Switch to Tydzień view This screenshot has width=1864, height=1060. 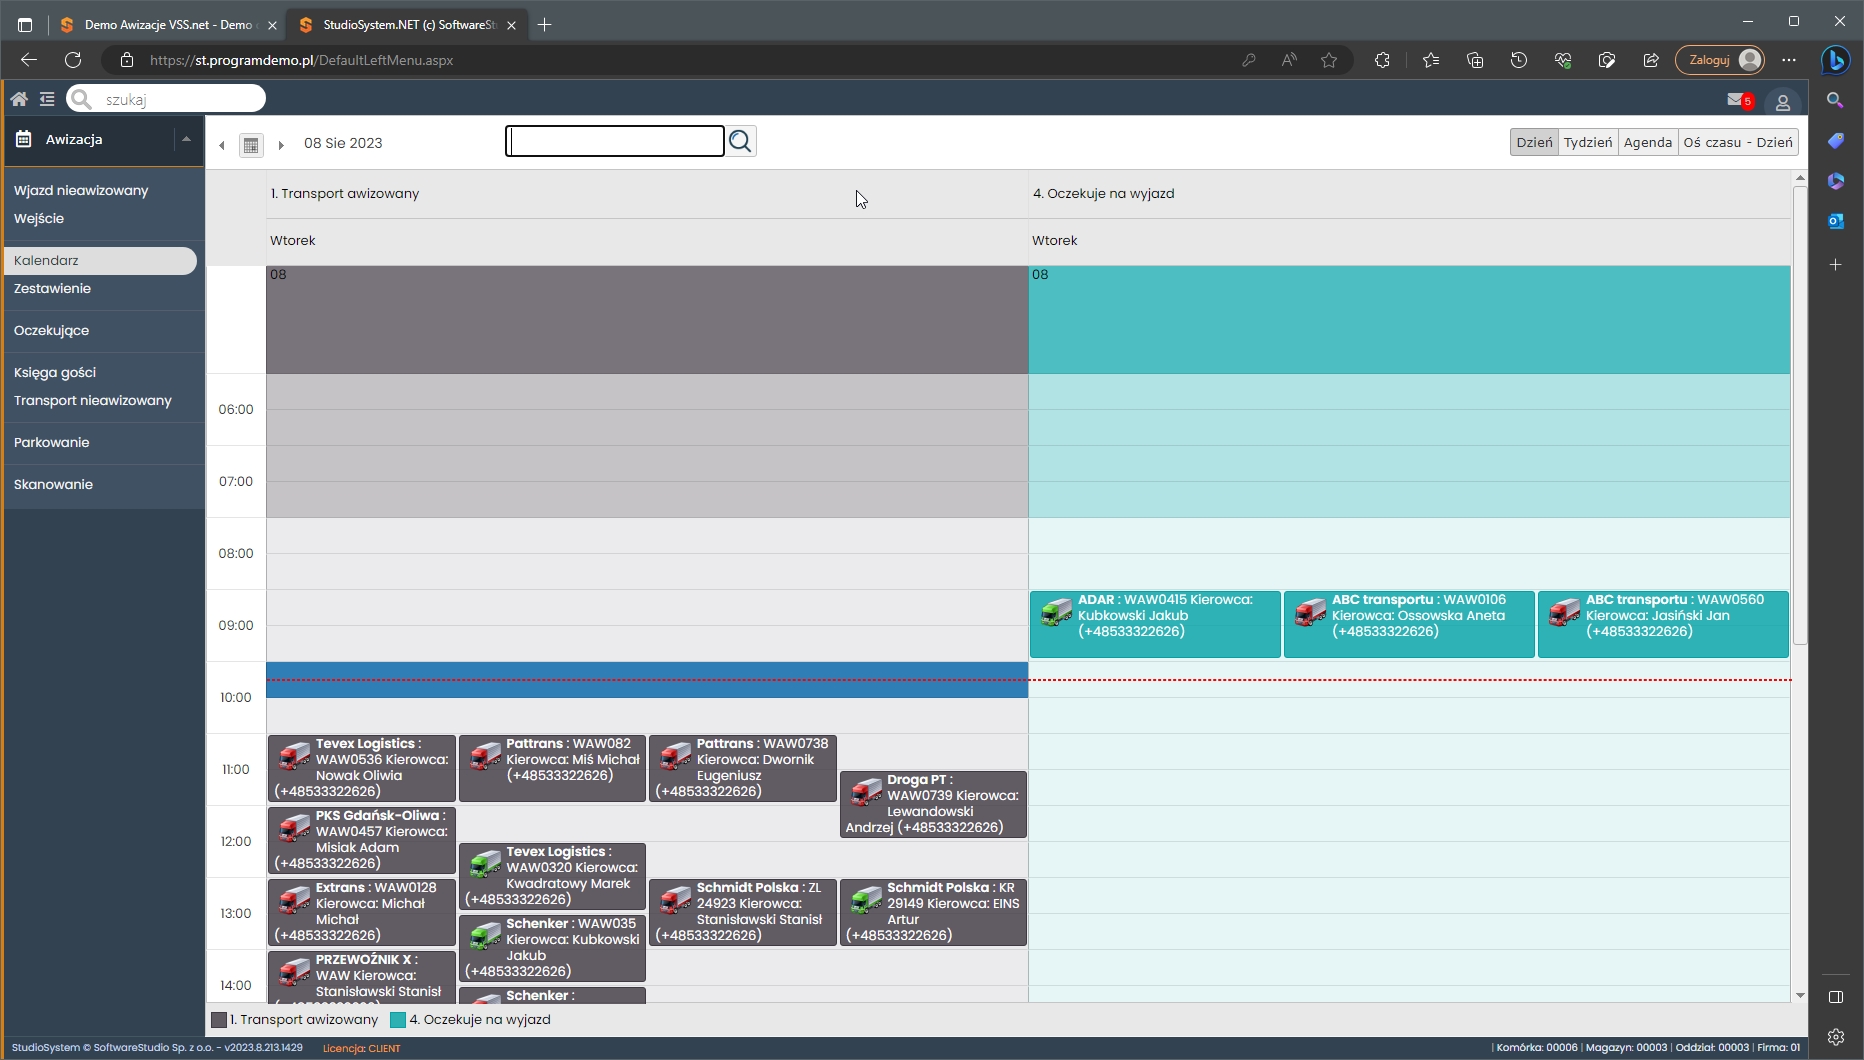(x=1587, y=142)
